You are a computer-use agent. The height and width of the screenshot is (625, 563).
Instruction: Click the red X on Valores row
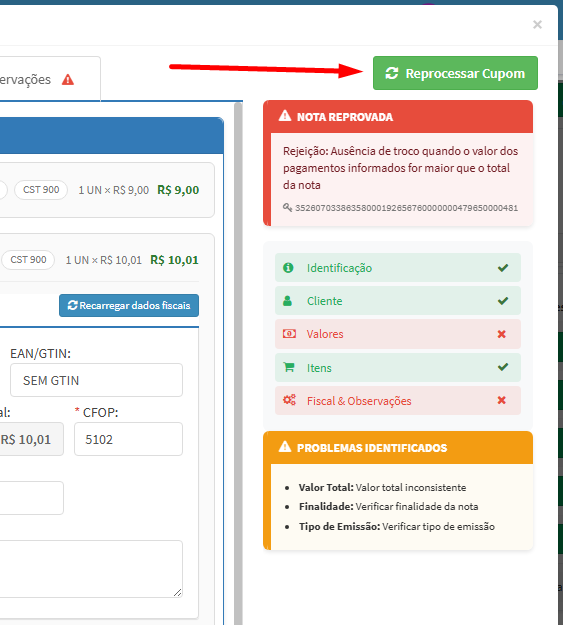click(x=502, y=334)
